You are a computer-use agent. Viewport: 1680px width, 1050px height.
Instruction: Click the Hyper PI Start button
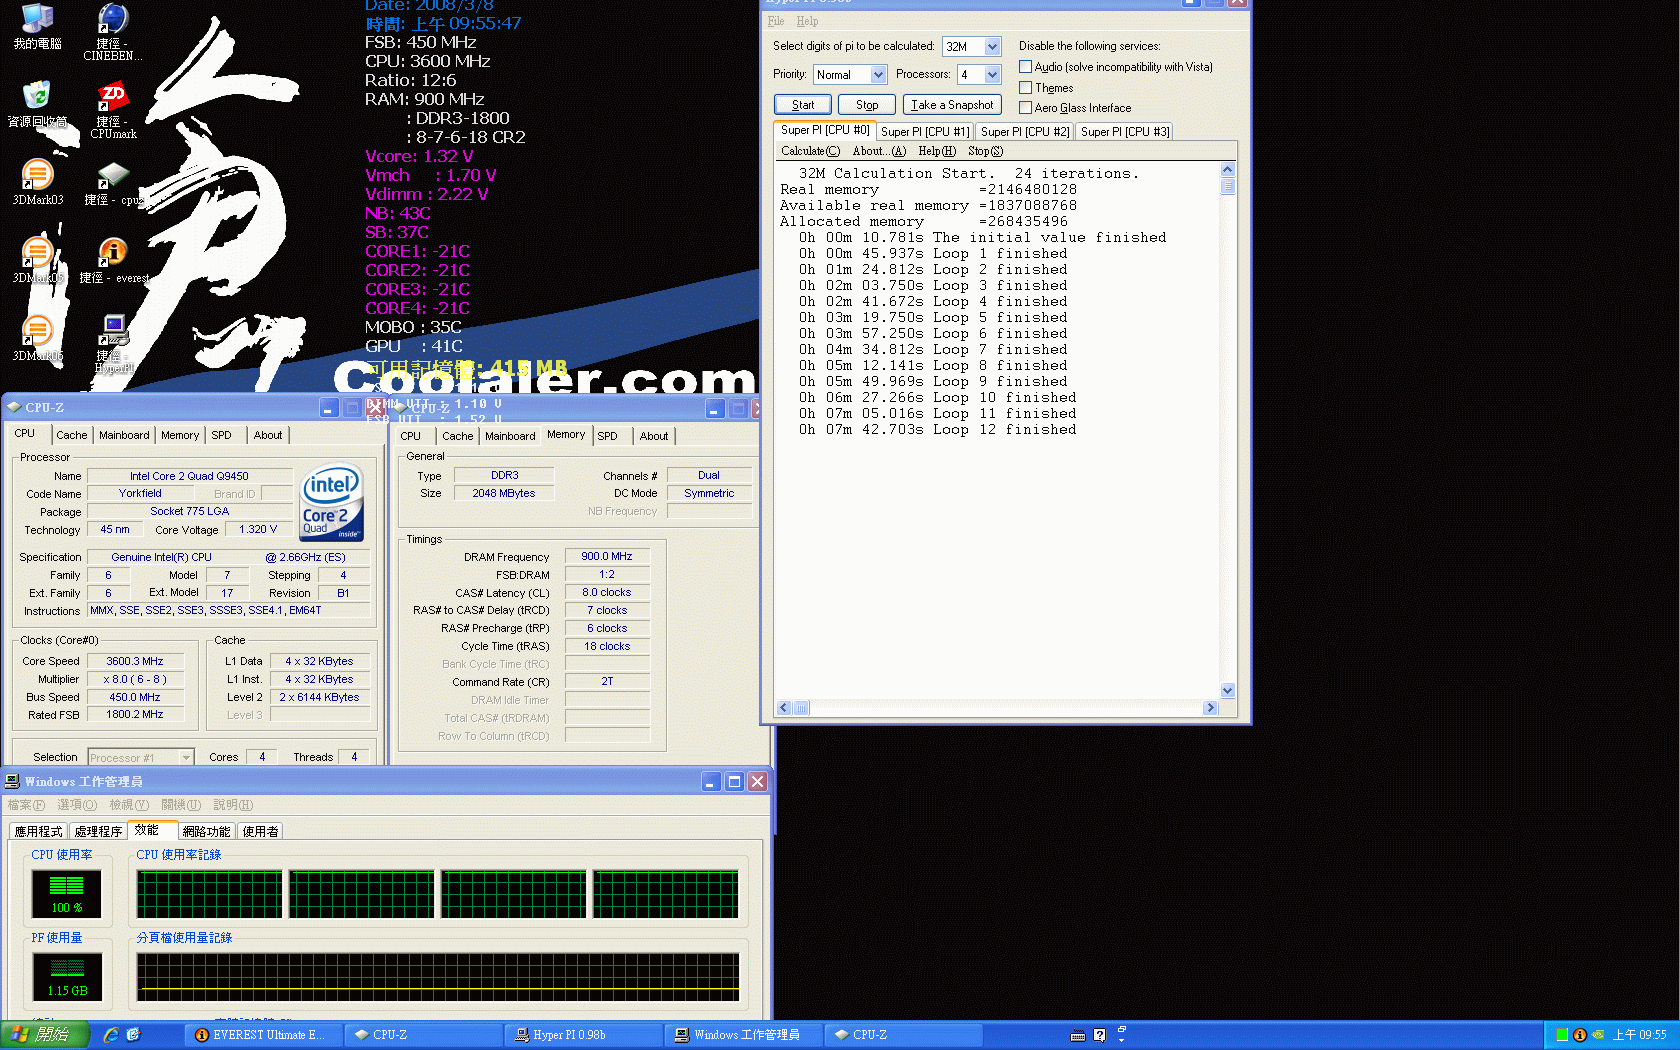[x=803, y=105]
